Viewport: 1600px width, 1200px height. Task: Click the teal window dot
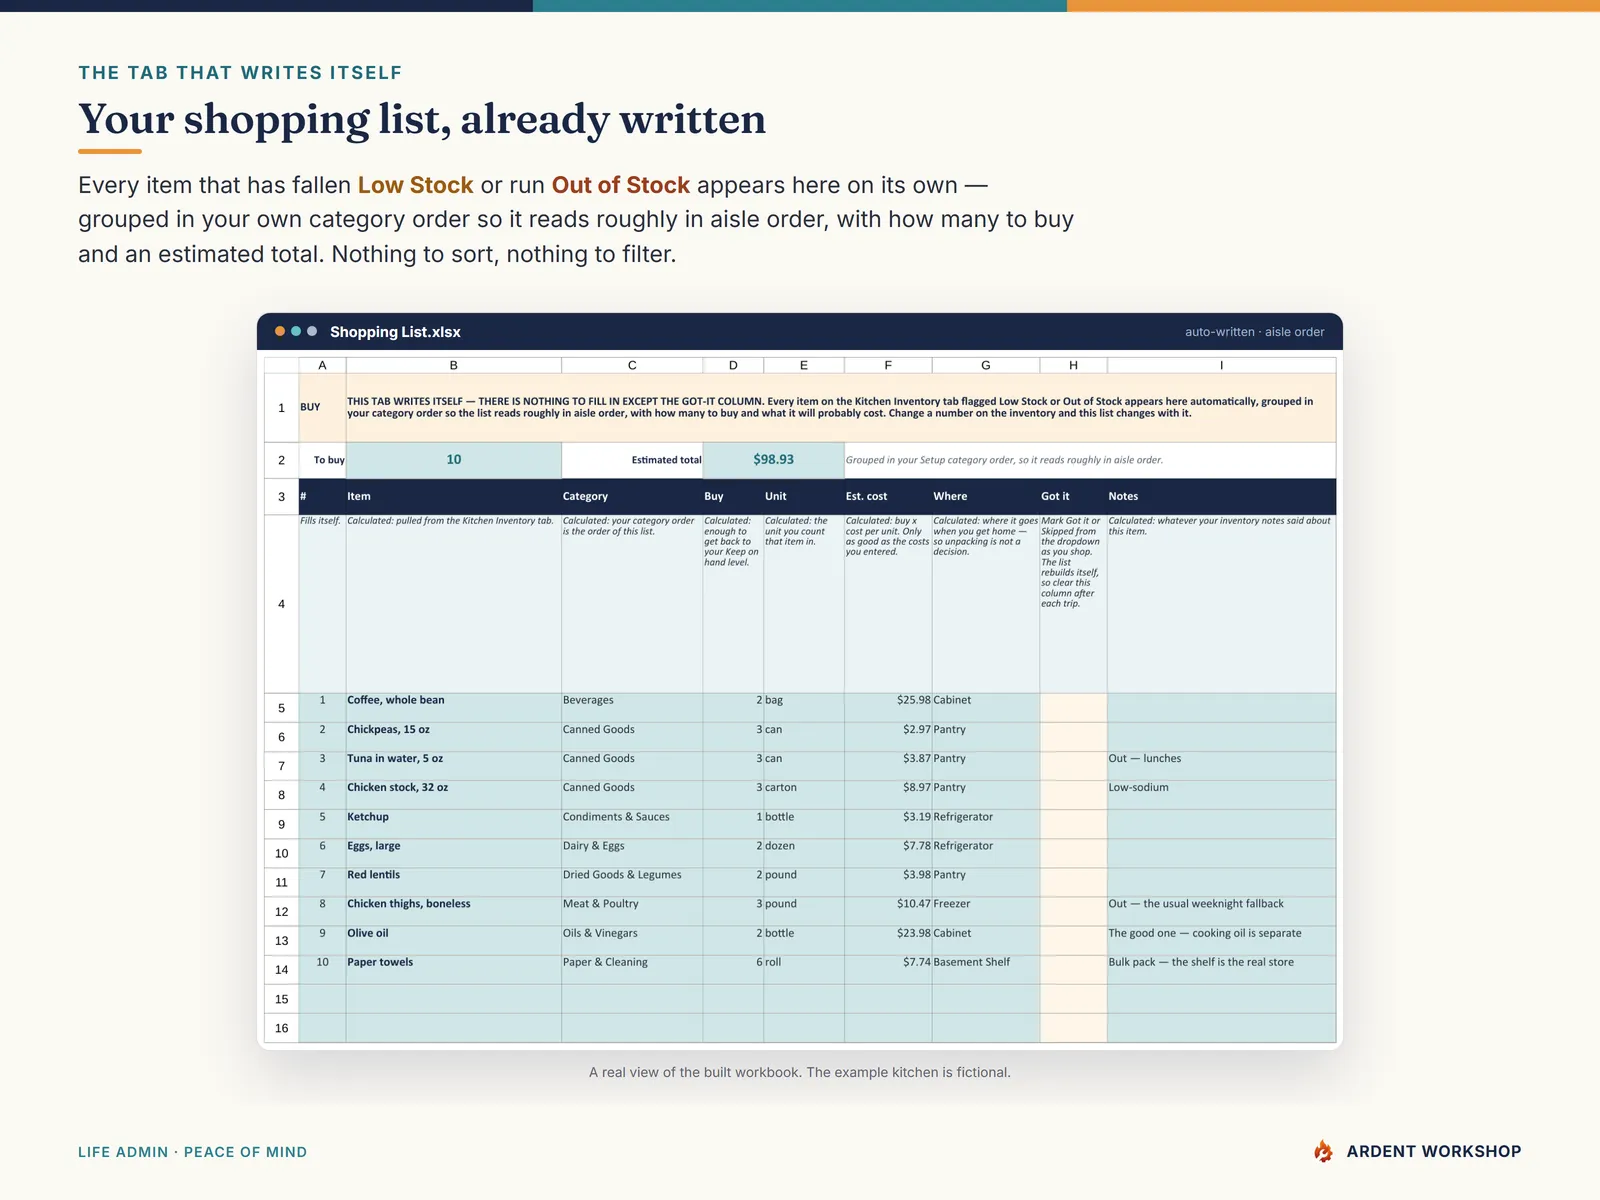[x=296, y=331]
